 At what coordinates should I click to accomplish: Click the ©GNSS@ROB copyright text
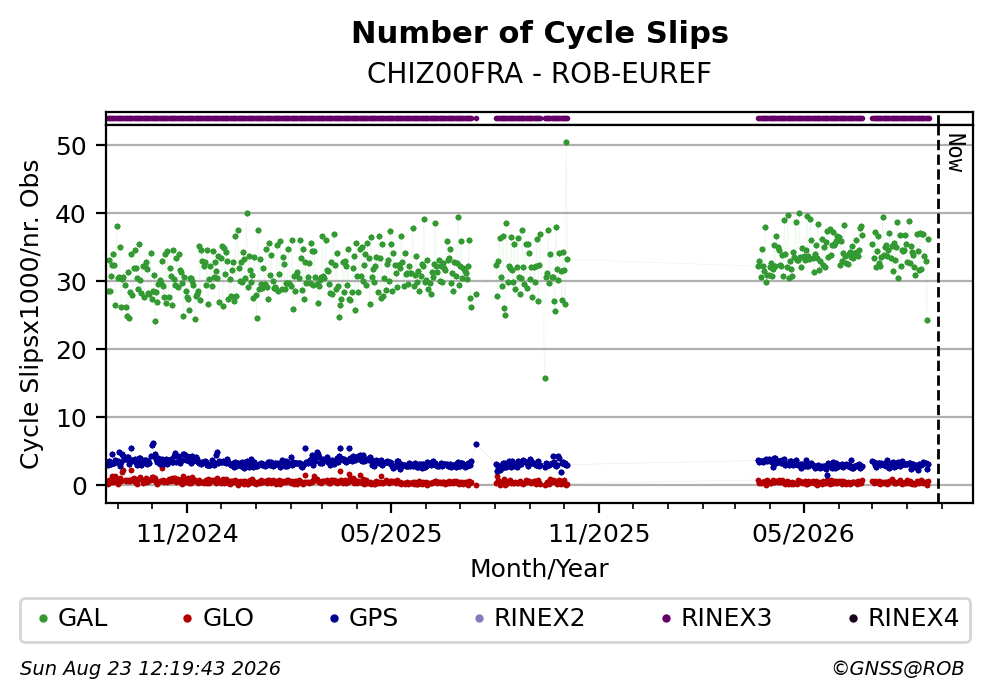[x=898, y=669]
